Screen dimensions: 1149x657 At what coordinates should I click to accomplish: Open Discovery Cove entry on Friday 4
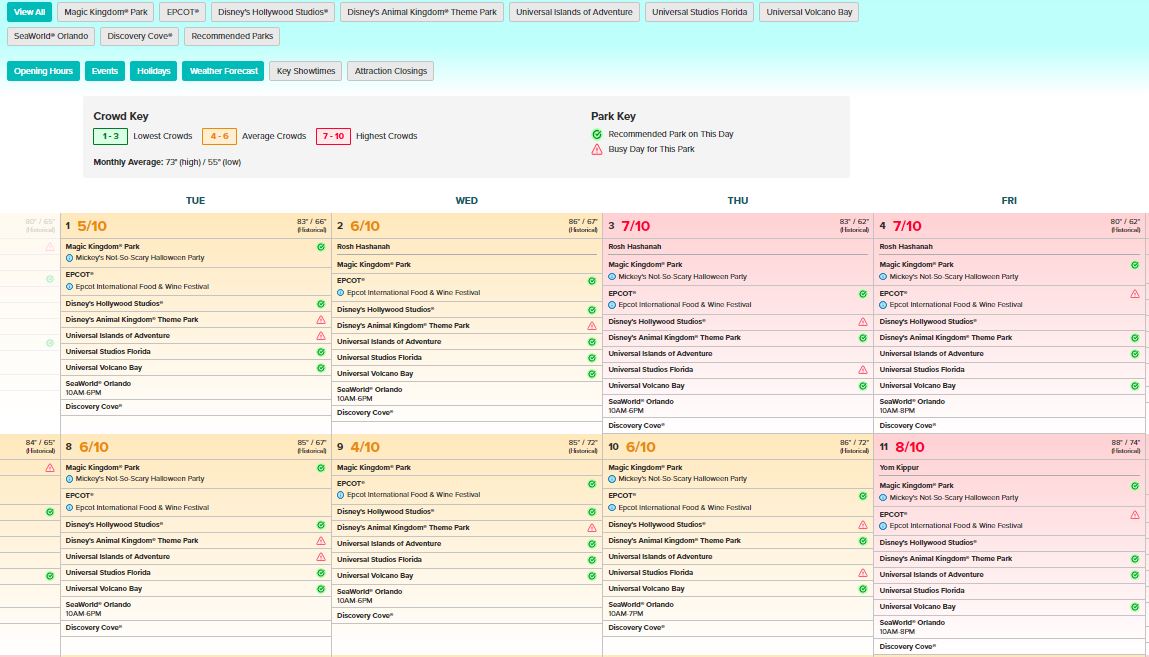coord(907,426)
